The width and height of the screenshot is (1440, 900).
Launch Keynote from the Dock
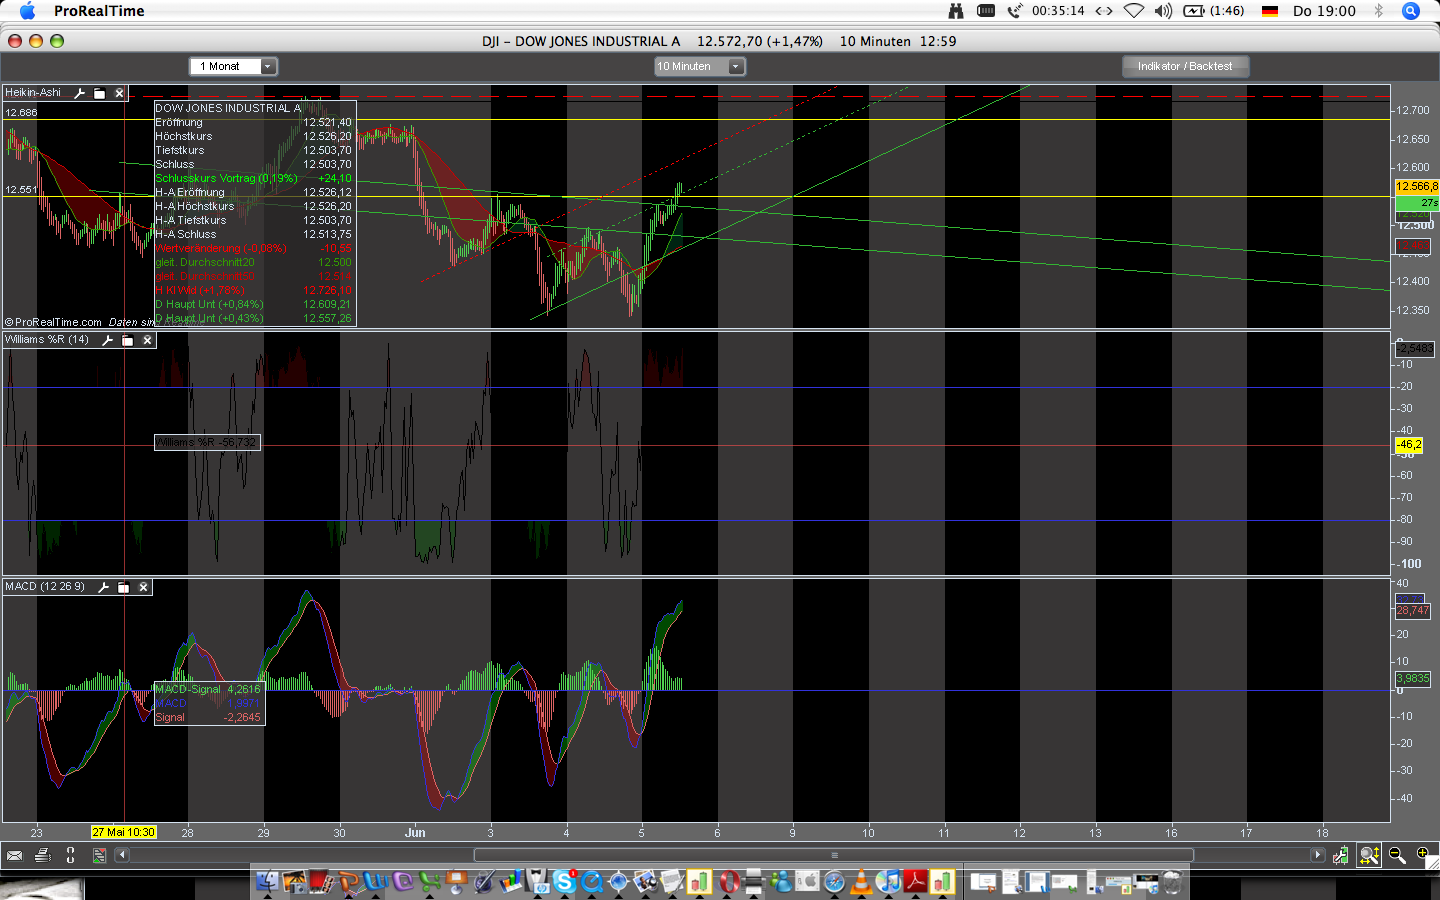456,881
